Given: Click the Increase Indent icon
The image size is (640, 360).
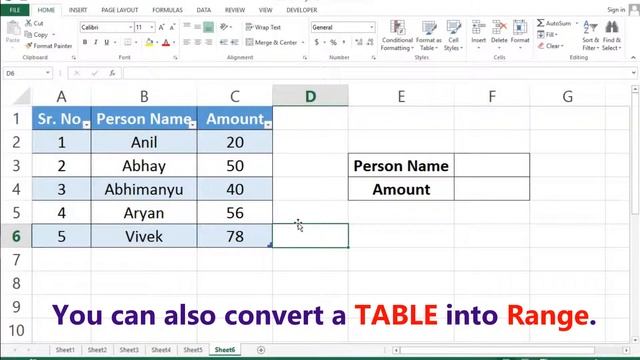Looking at the screenshot, I should 235,42.
